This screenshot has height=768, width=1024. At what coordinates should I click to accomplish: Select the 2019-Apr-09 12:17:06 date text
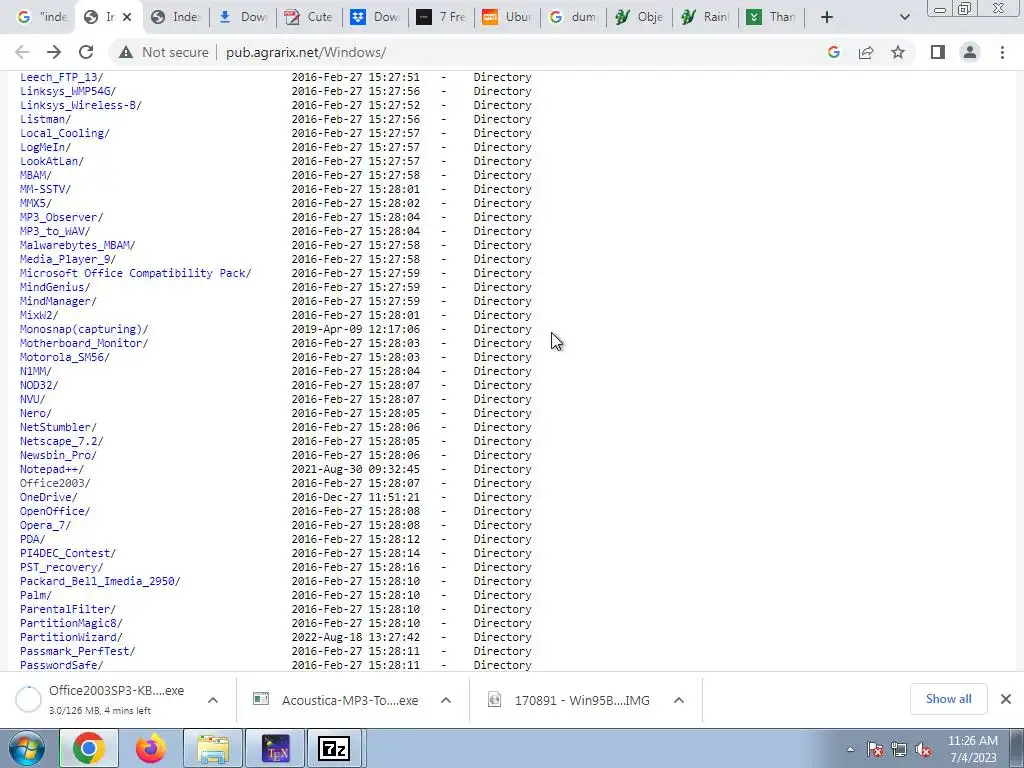[355, 329]
